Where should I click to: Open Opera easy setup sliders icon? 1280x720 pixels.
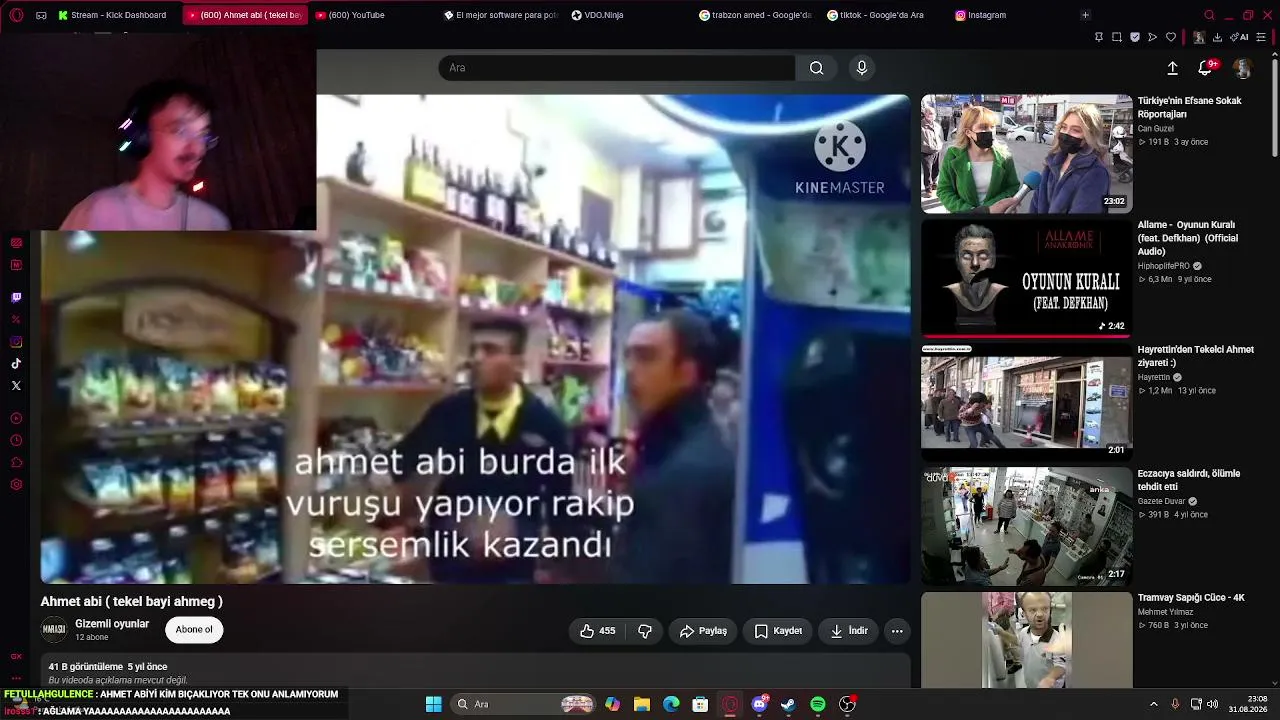tap(1262, 37)
